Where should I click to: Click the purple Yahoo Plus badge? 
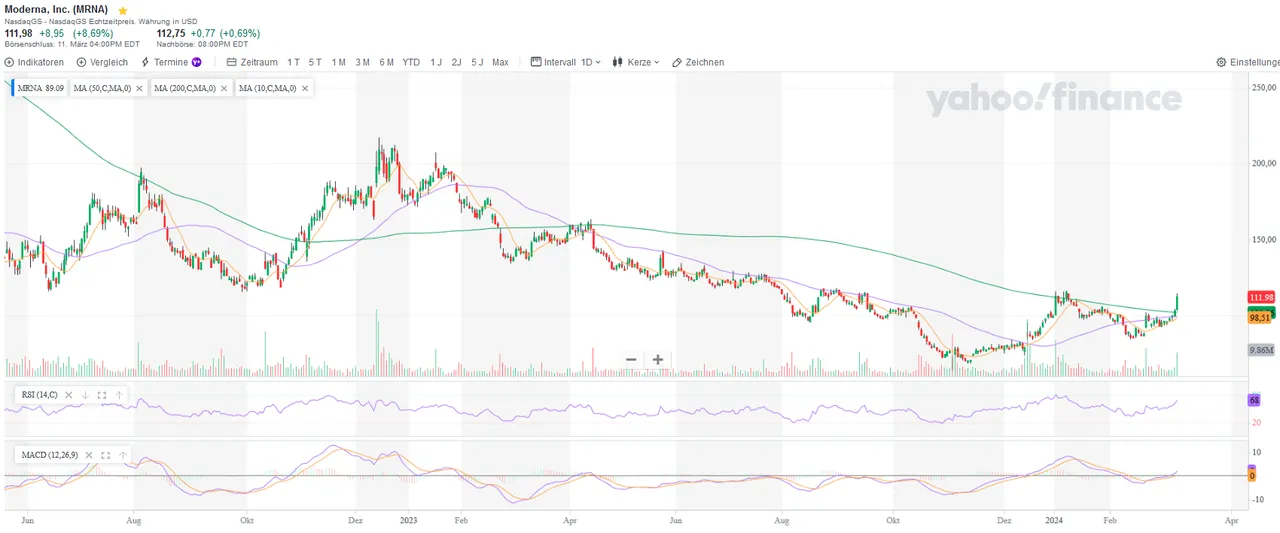click(197, 62)
